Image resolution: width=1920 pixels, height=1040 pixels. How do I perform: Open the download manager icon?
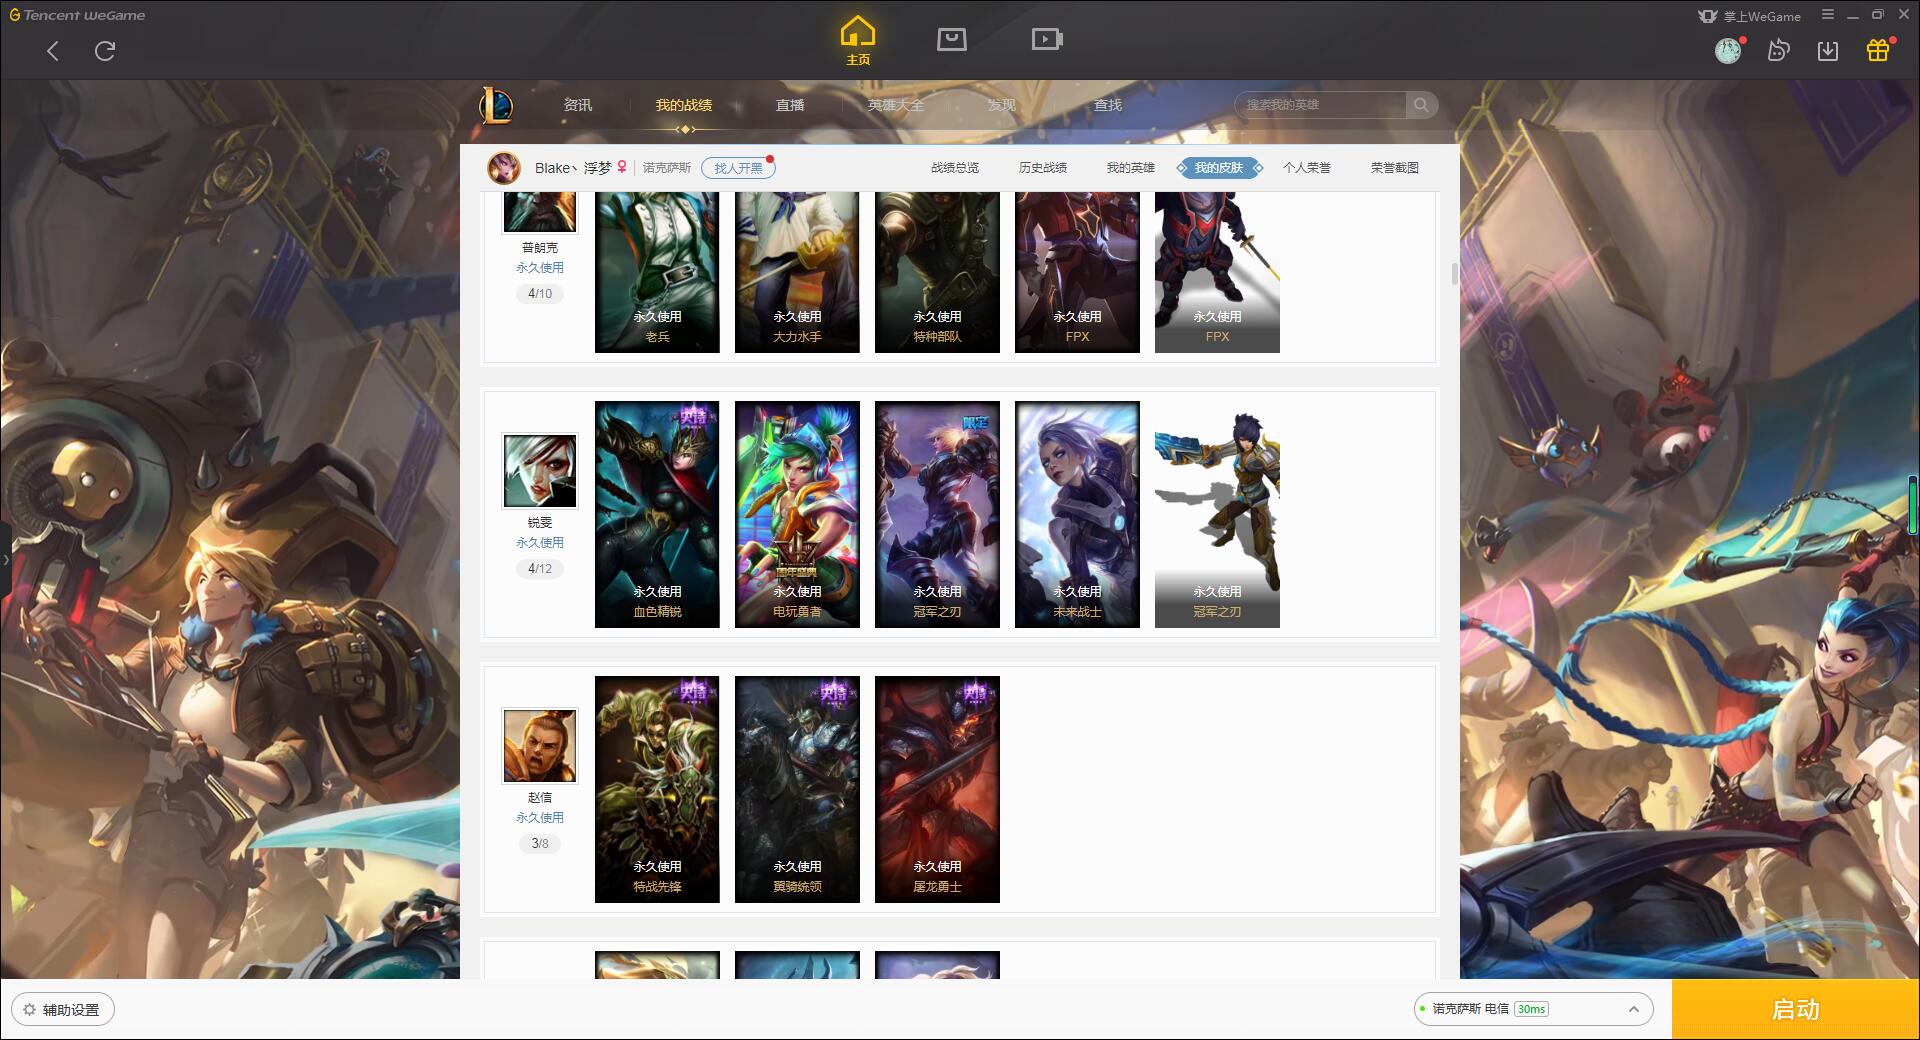[x=1828, y=50]
